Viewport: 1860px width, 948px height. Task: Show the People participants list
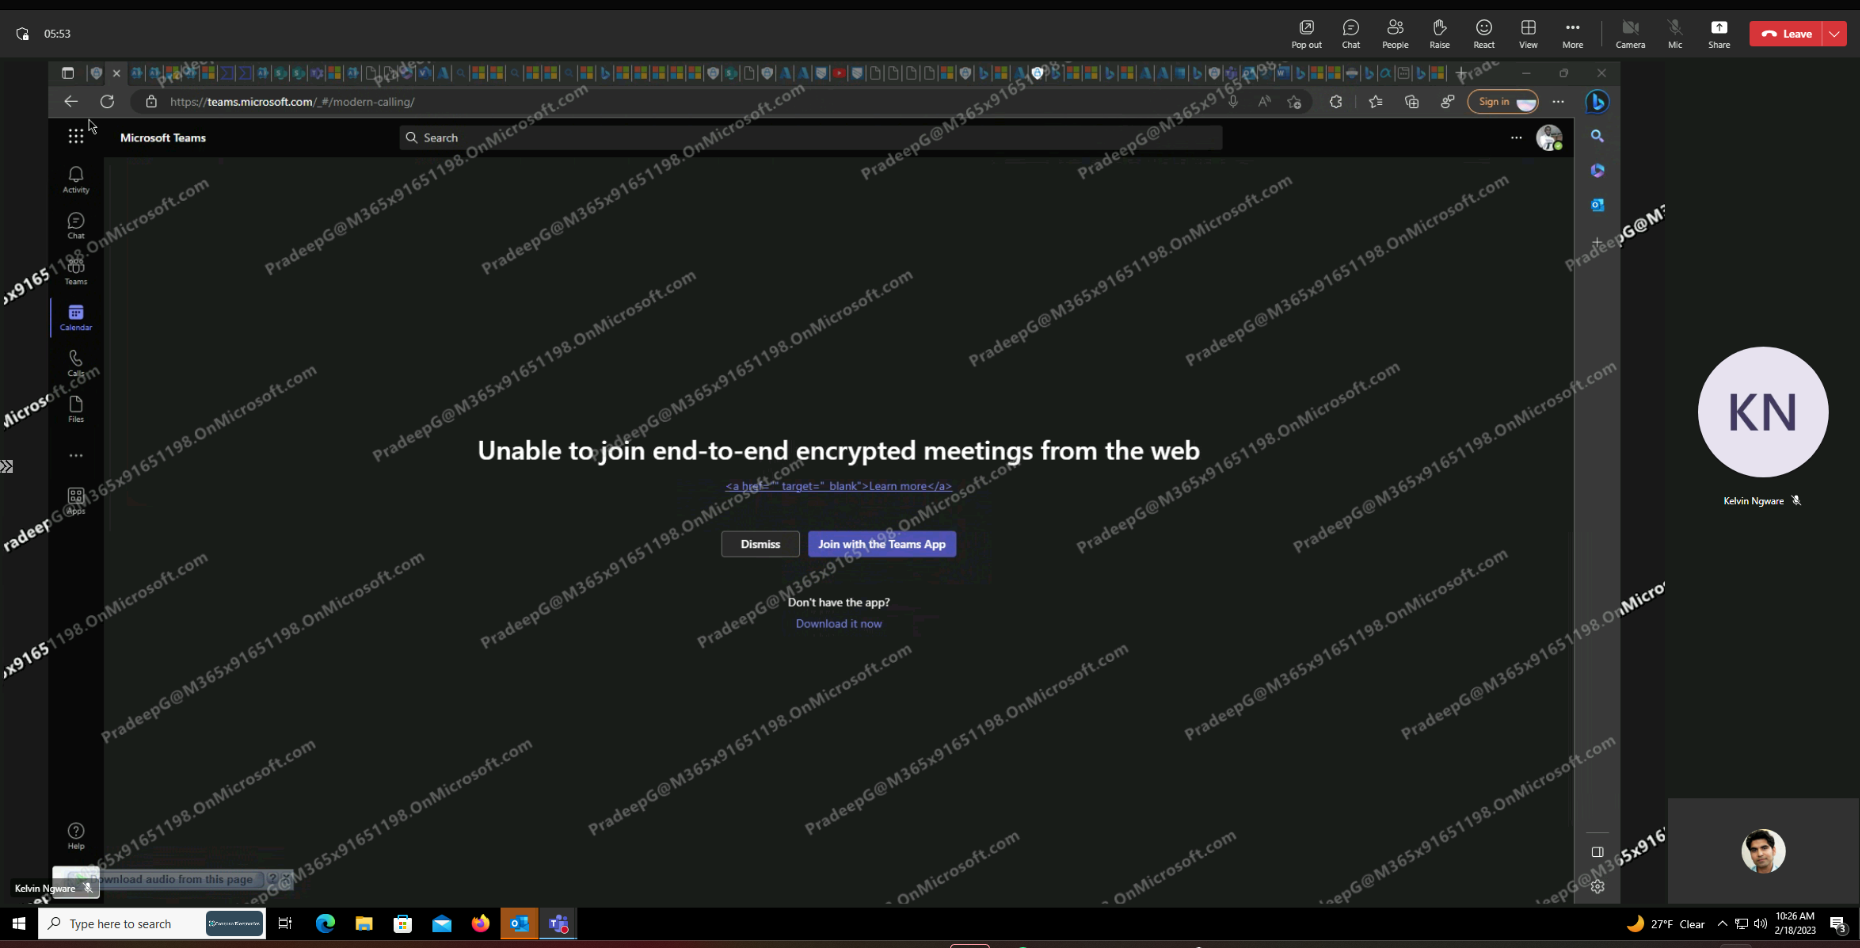coord(1395,33)
